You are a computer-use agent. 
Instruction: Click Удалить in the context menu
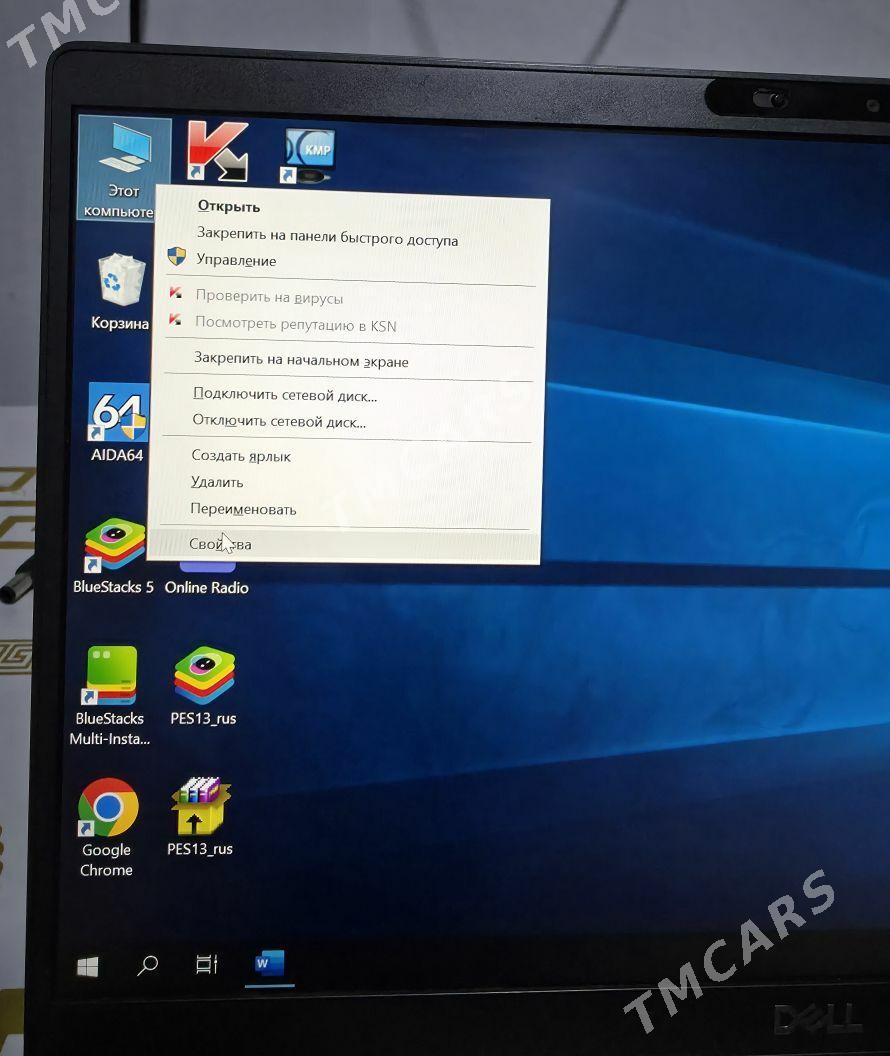(x=345, y=482)
